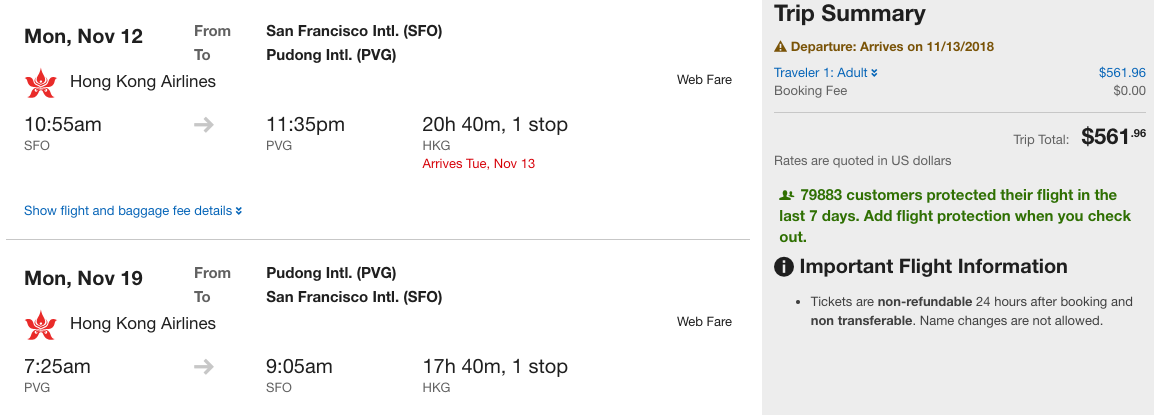The height and width of the screenshot is (415, 1154).
Task: Click the blue $561.96 traveler price link
Action: pos(1122,73)
